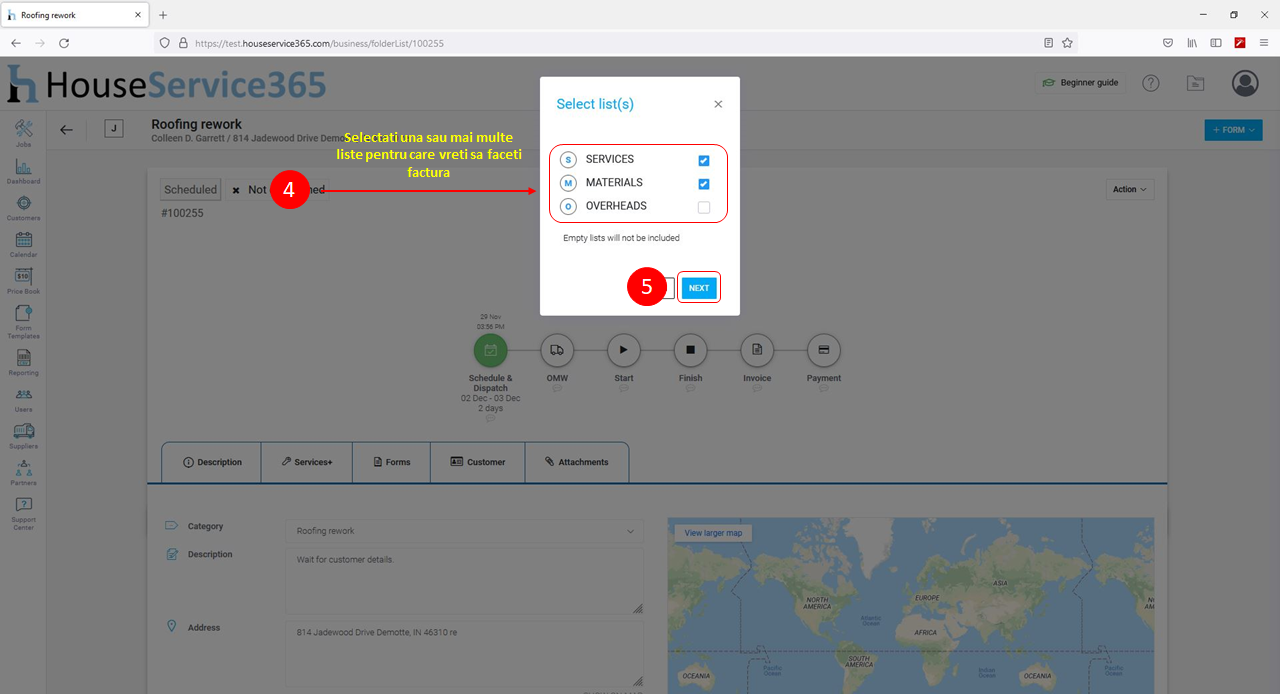Open Price Book from sidebar
Screen dimensions: 1280x694
[24, 280]
